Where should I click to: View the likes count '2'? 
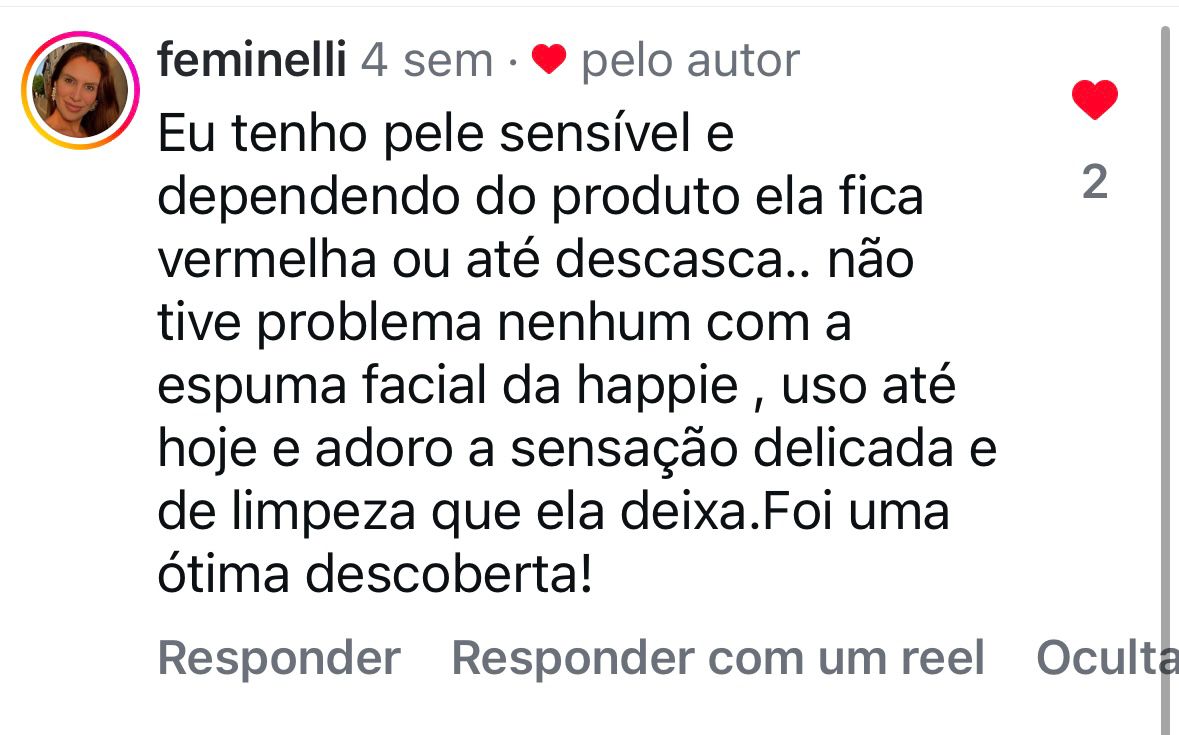(1095, 183)
